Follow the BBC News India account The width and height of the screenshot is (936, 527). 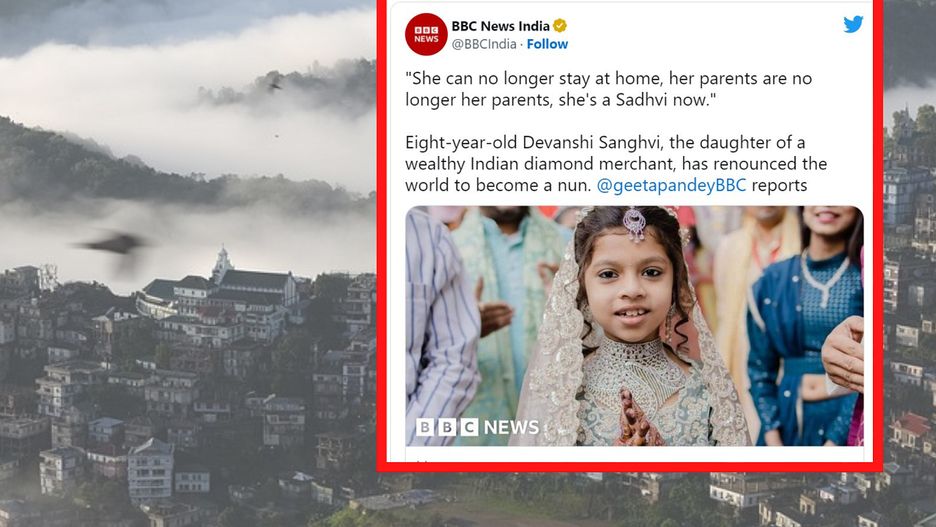click(547, 44)
